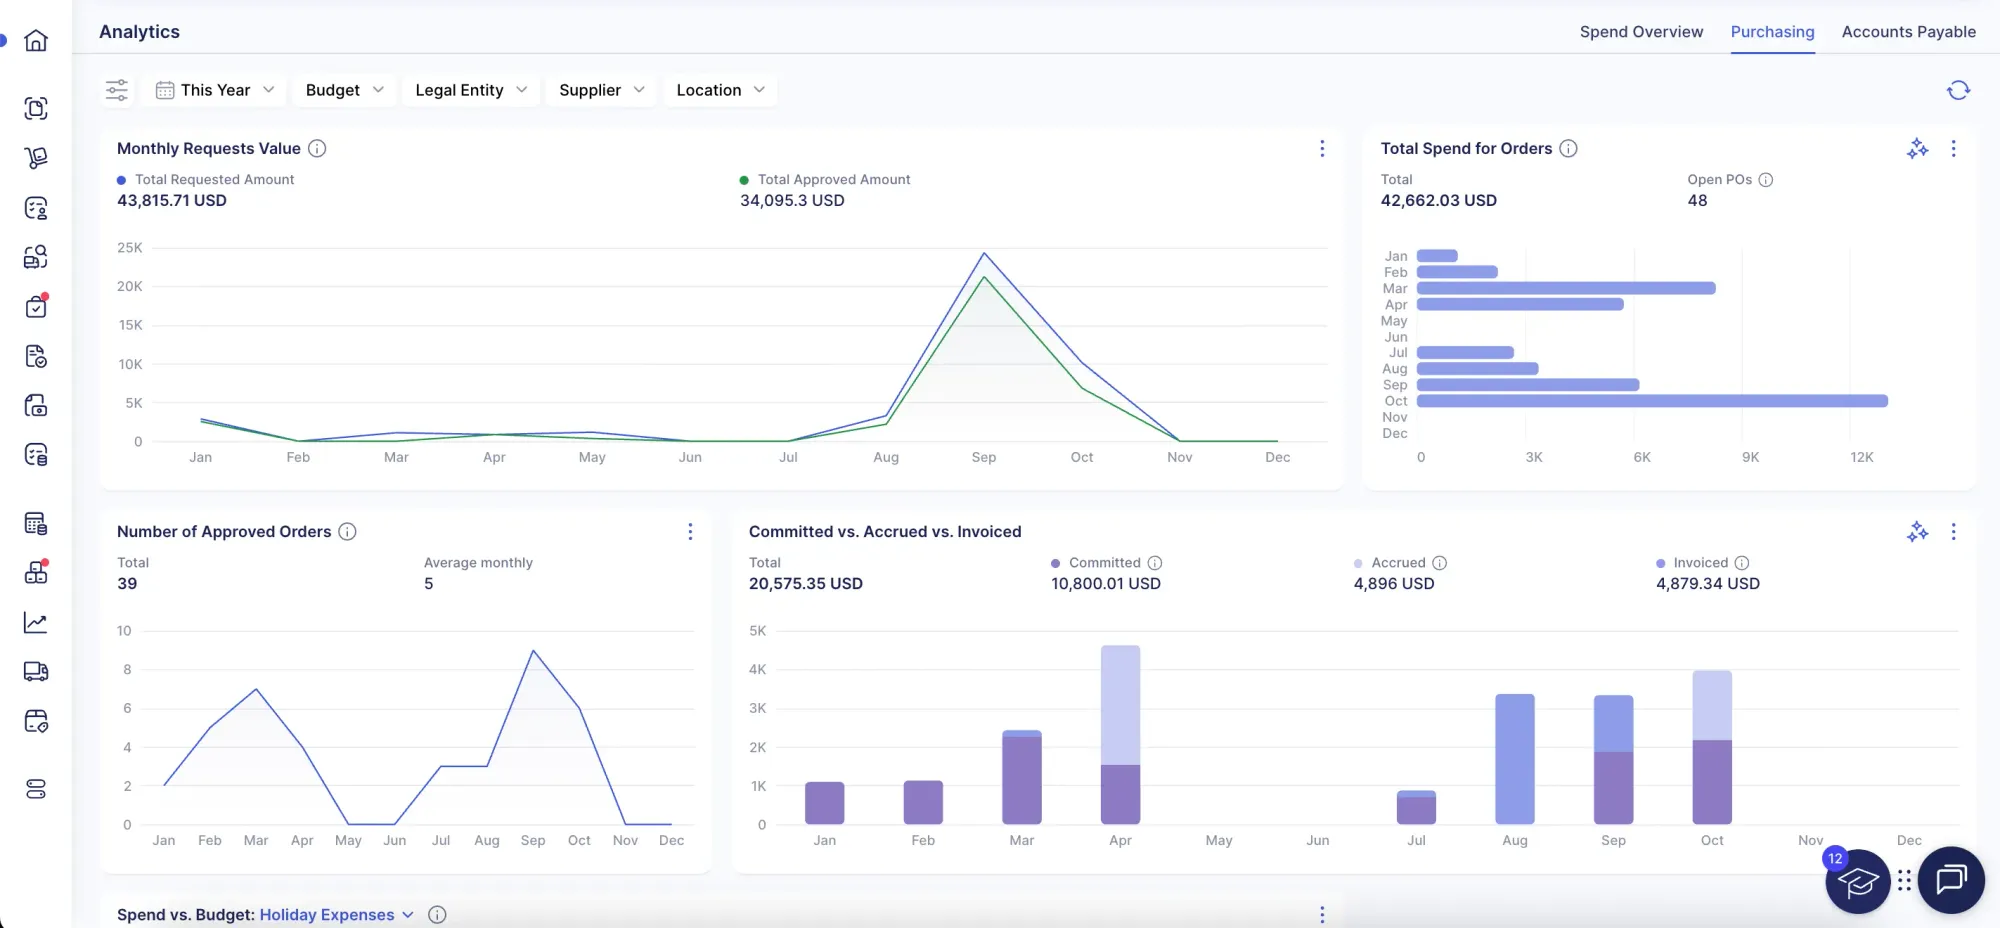Click the refresh analytics icon

[1958, 90]
